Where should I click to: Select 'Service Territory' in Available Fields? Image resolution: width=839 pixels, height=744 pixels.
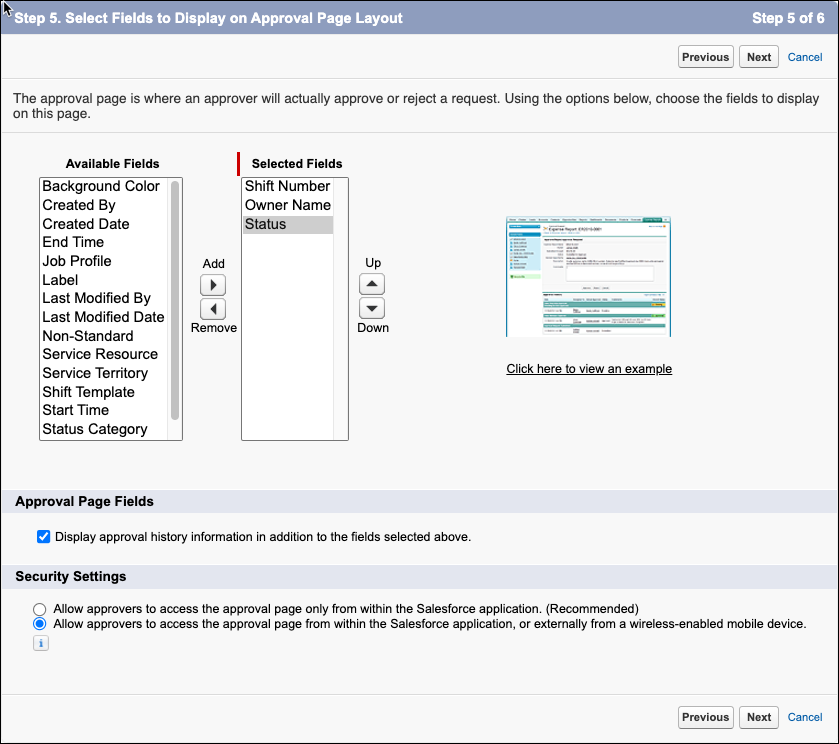click(104, 373)
